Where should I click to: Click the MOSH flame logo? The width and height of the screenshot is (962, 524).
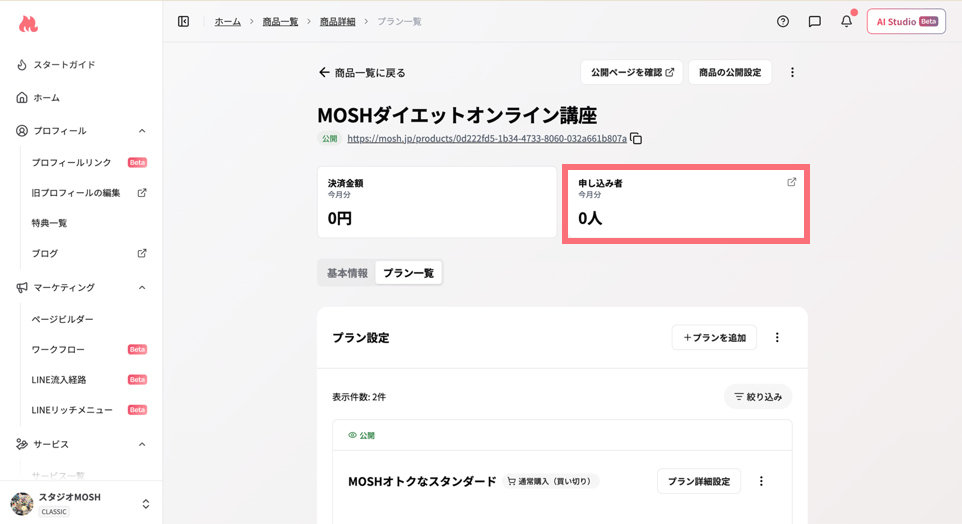coord(28,24)
